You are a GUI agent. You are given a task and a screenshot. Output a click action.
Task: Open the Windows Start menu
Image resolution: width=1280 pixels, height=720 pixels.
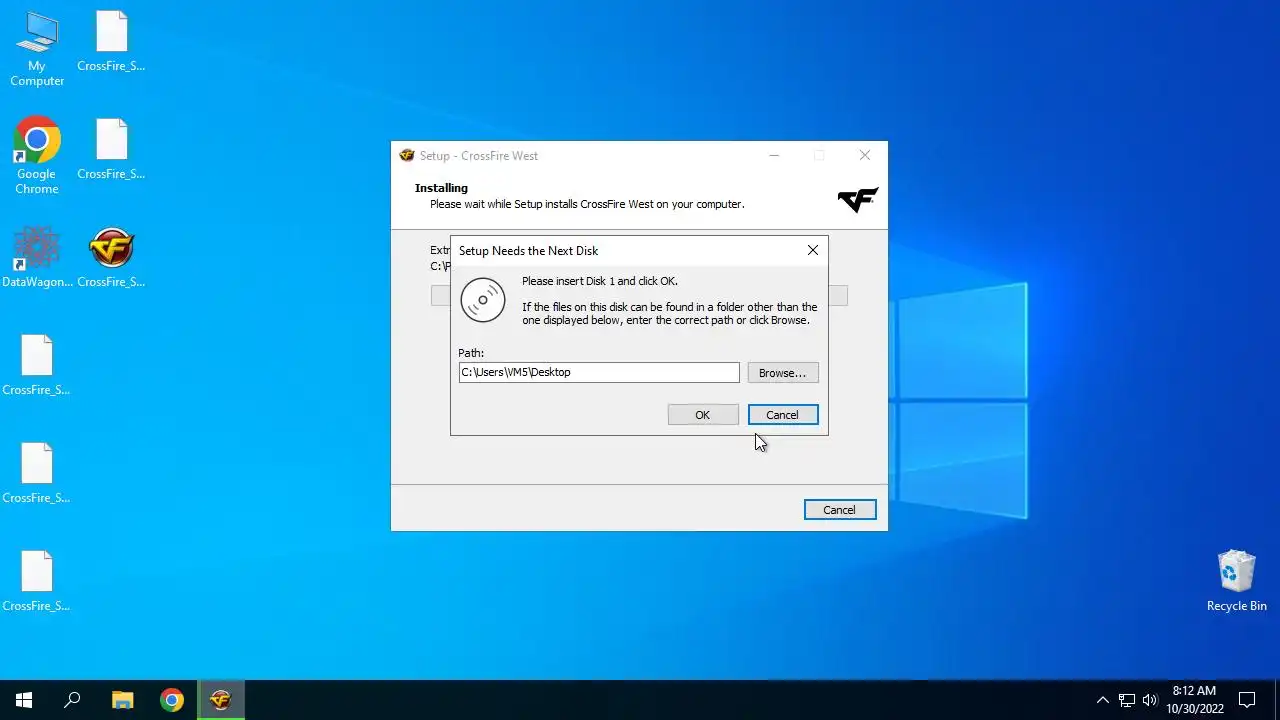(24, 700)
